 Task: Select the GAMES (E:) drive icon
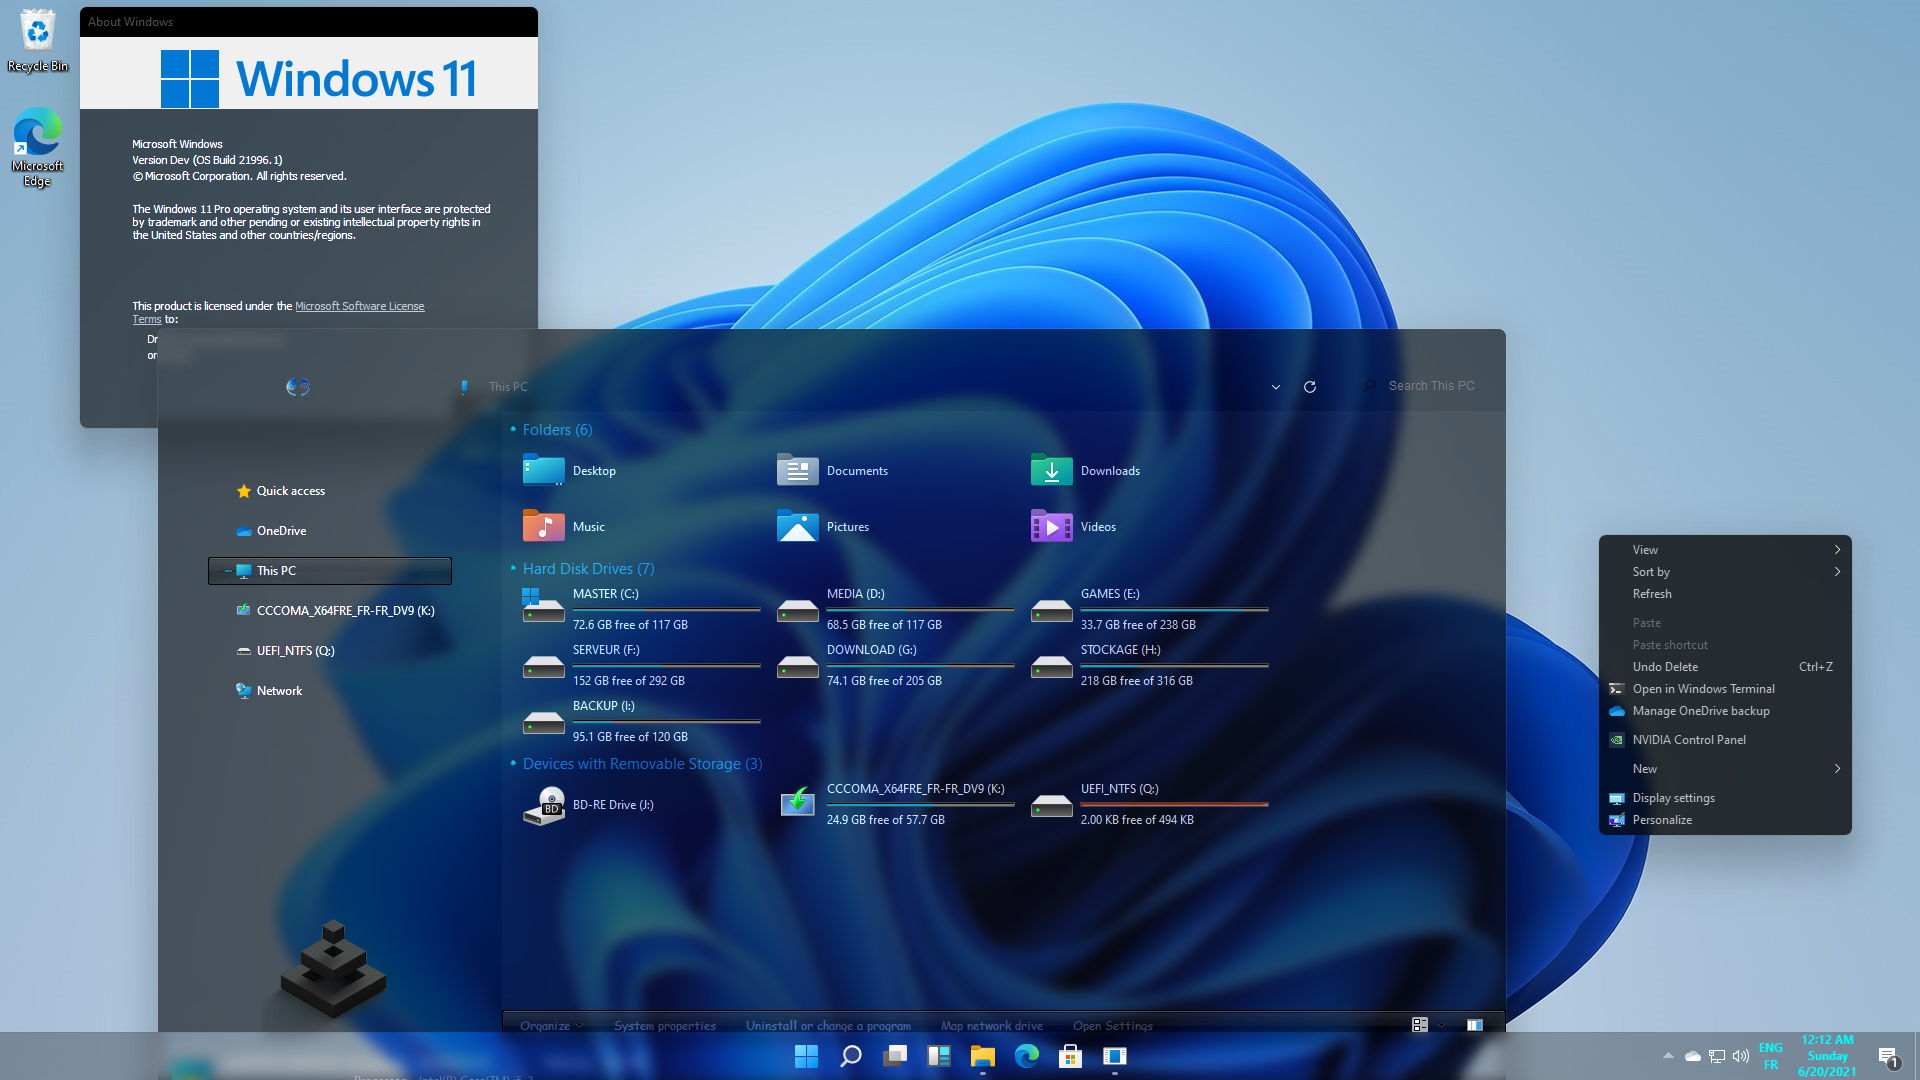[x=1051, y=610]
